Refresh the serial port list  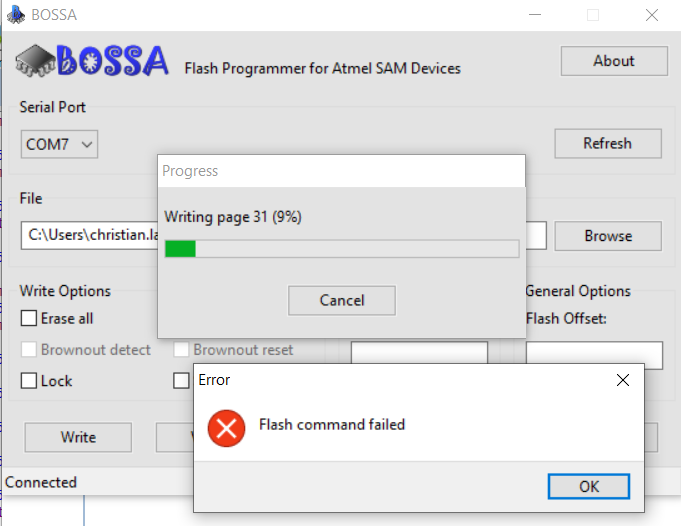tap(607, 143)
